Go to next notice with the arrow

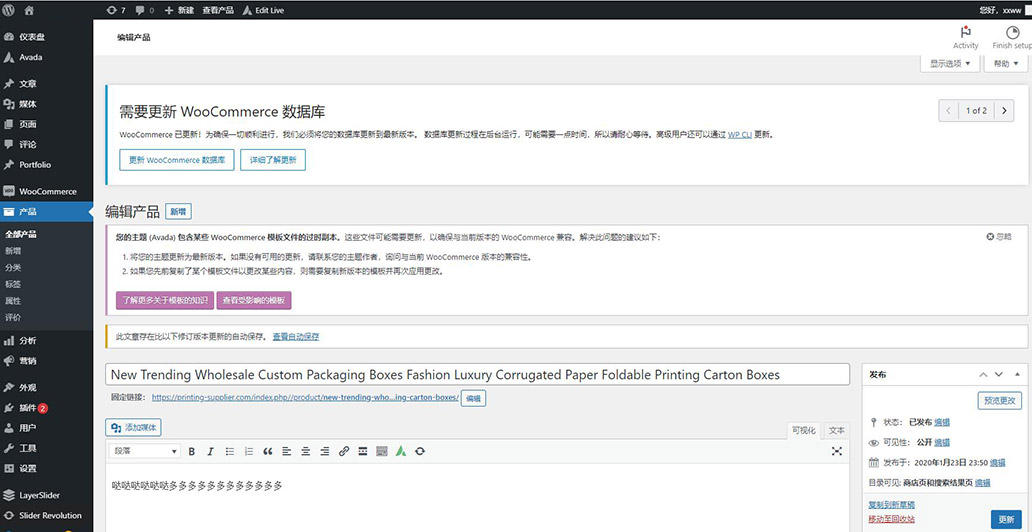click(1005, 111)
